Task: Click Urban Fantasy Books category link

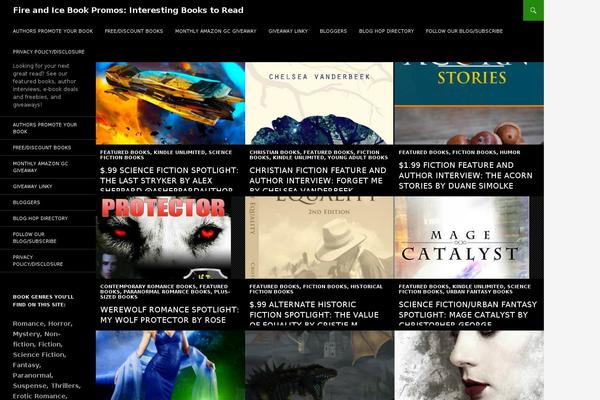Action: (x=479, y=292)
